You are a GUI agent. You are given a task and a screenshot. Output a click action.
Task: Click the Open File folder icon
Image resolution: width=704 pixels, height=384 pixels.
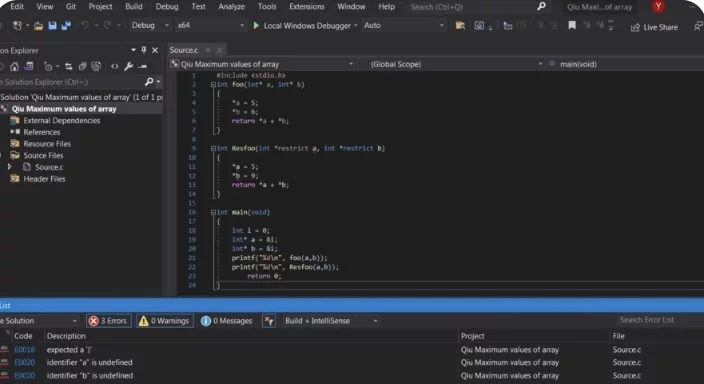point(39,26)
